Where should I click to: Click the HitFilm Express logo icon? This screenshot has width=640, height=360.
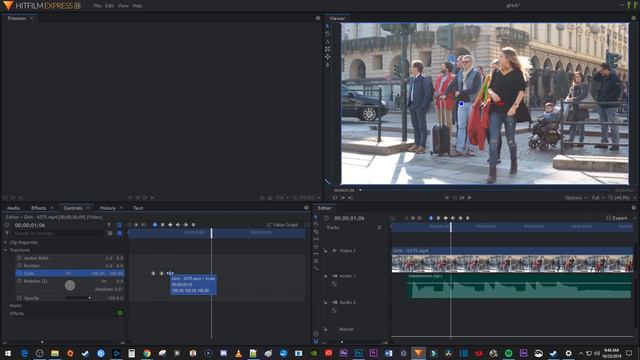click(x=8, y=5)
